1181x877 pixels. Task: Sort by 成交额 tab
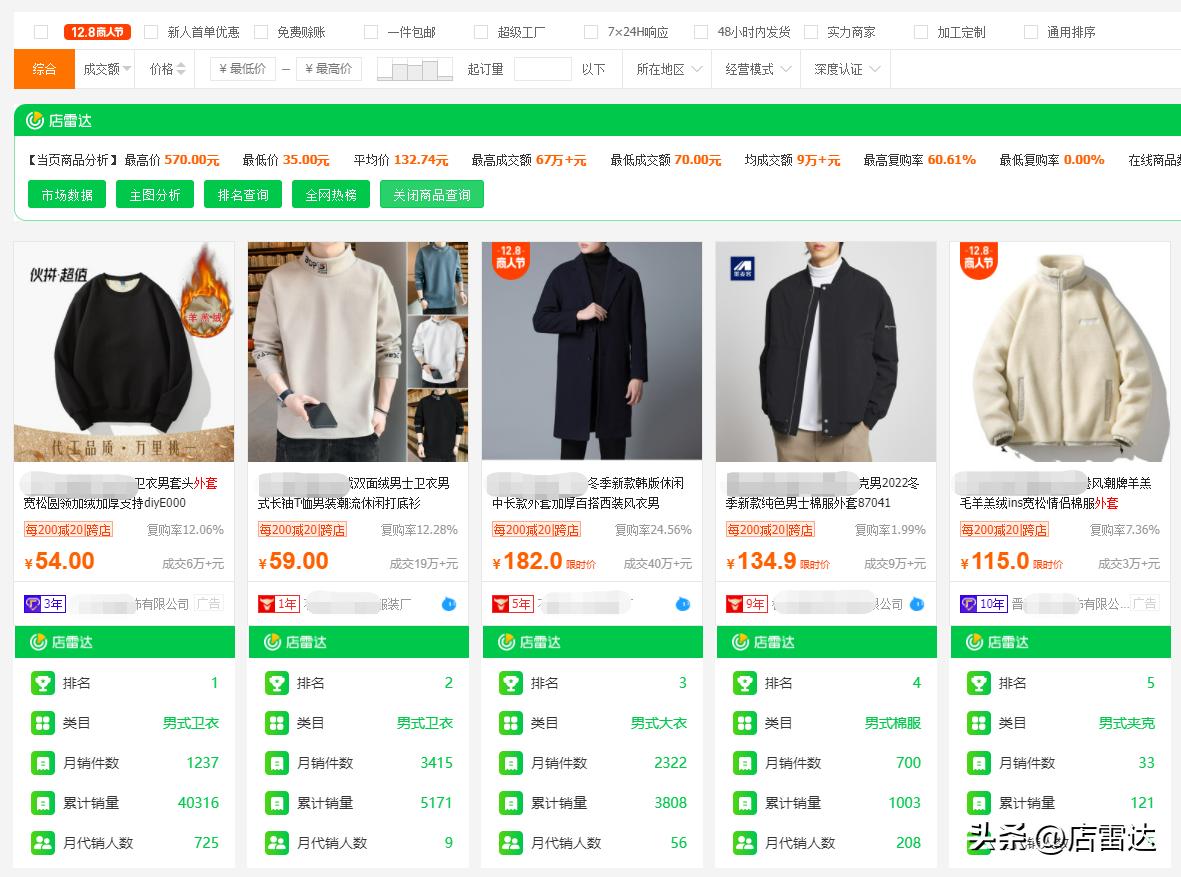[x=105, y=69]
